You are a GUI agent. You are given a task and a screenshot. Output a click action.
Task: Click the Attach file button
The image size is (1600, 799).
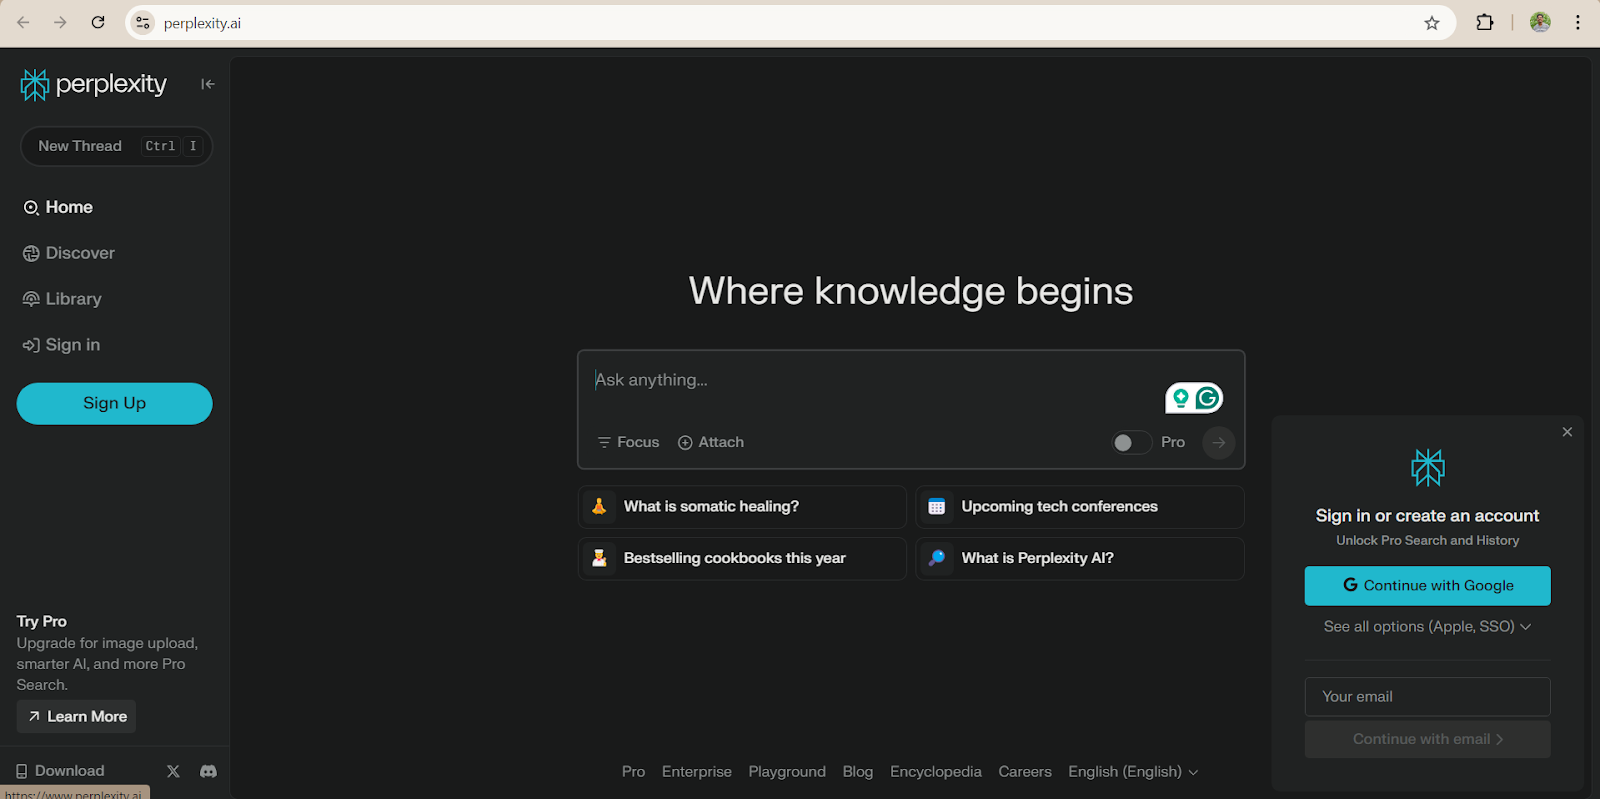[711, 442]
